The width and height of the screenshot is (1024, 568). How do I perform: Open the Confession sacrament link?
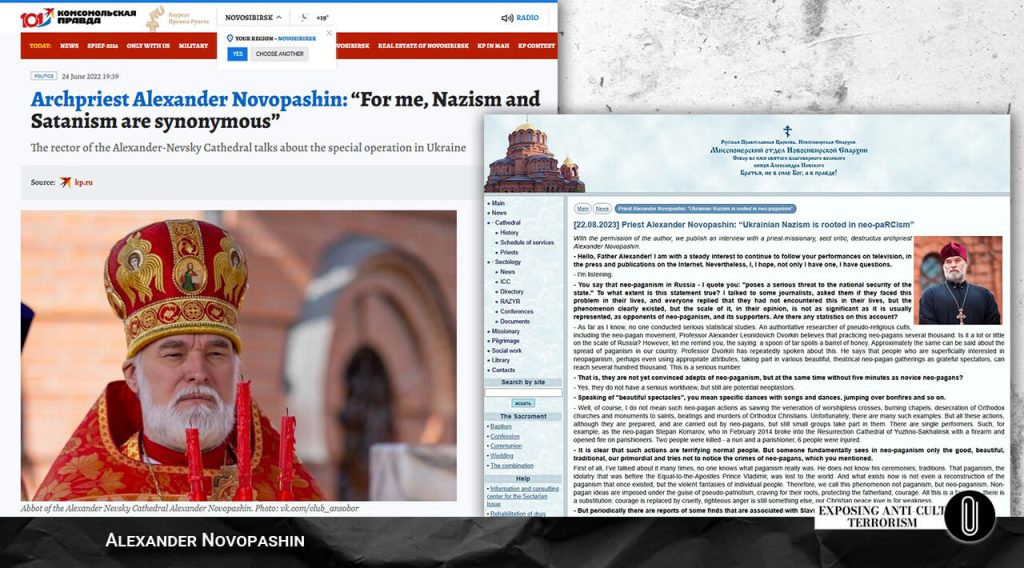click(x=505, y=436)
